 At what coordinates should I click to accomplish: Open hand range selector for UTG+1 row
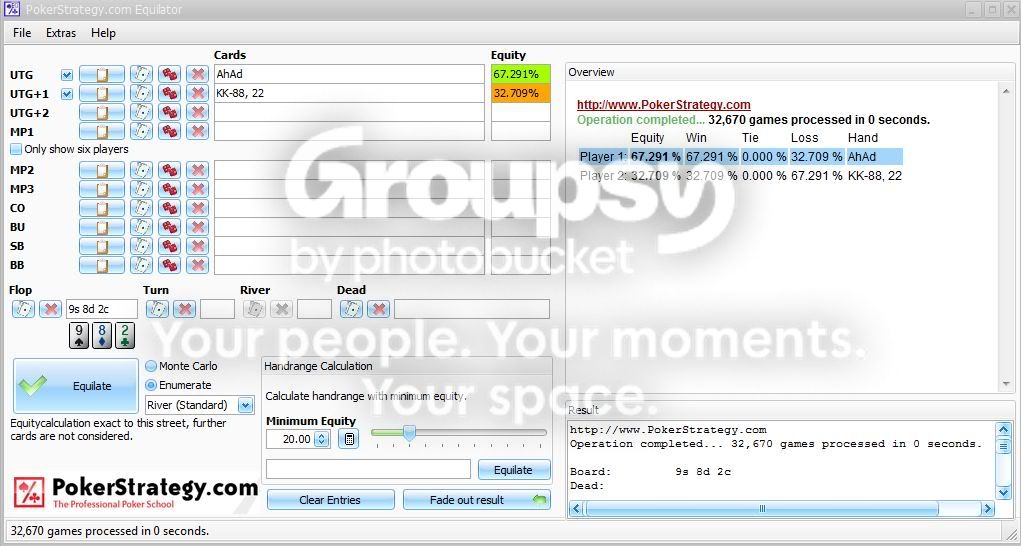102,94
